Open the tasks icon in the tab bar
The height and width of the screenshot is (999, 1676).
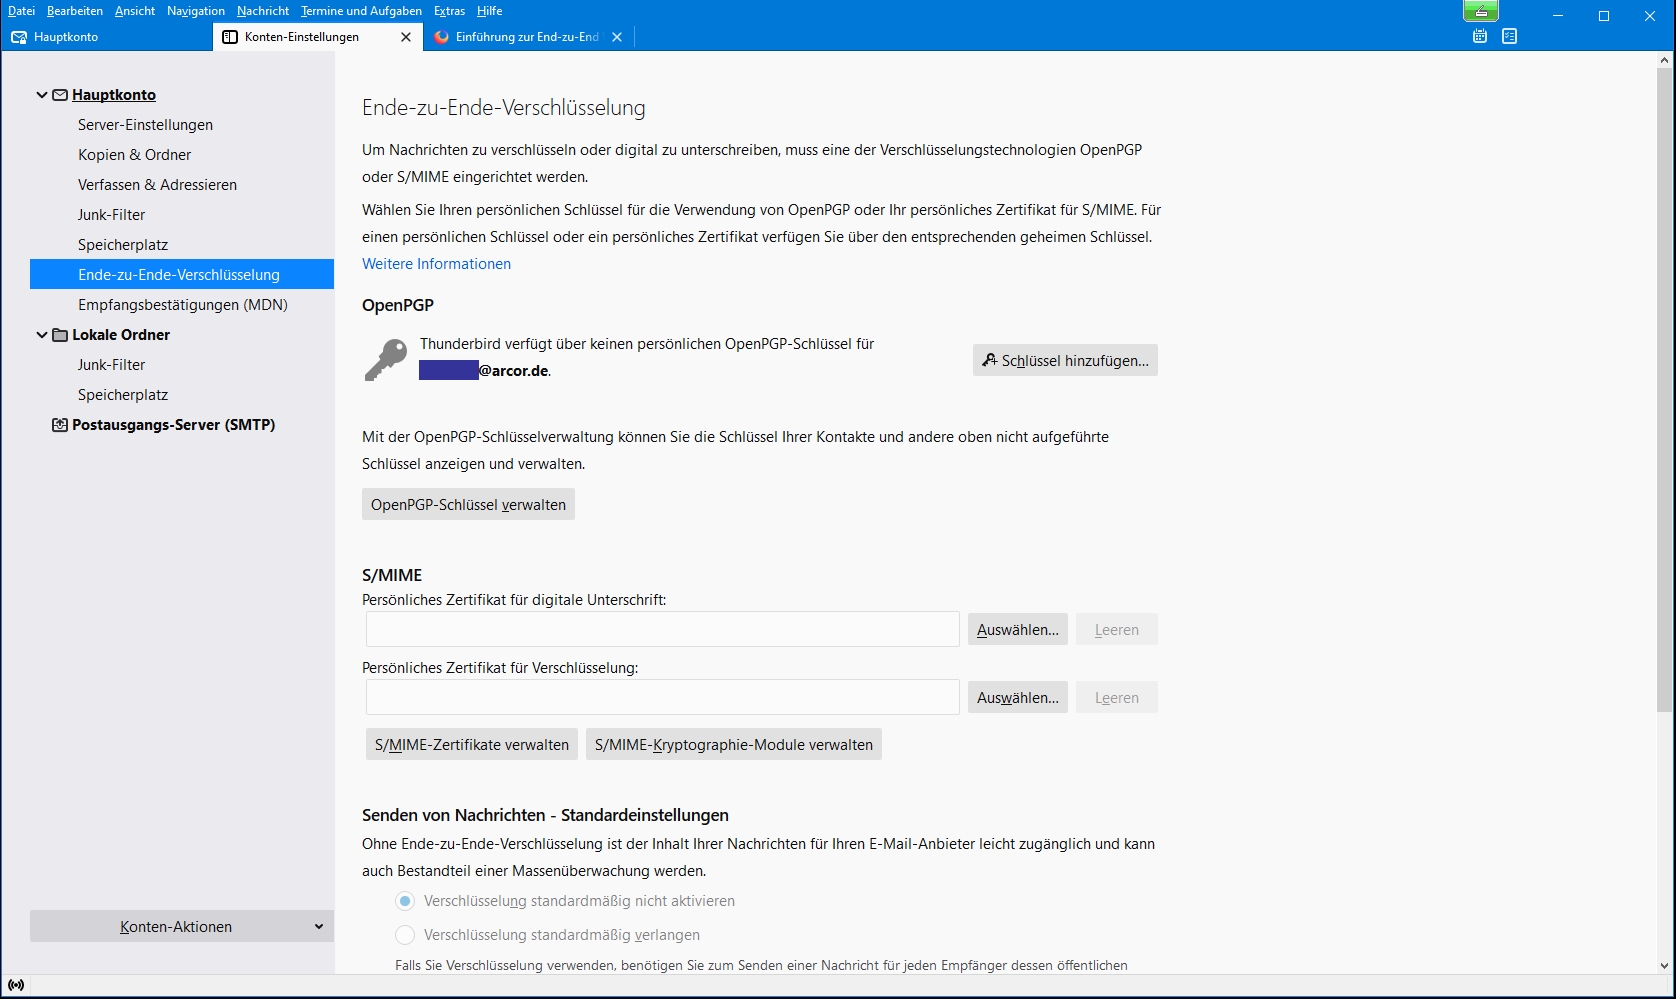point(1510,37)
